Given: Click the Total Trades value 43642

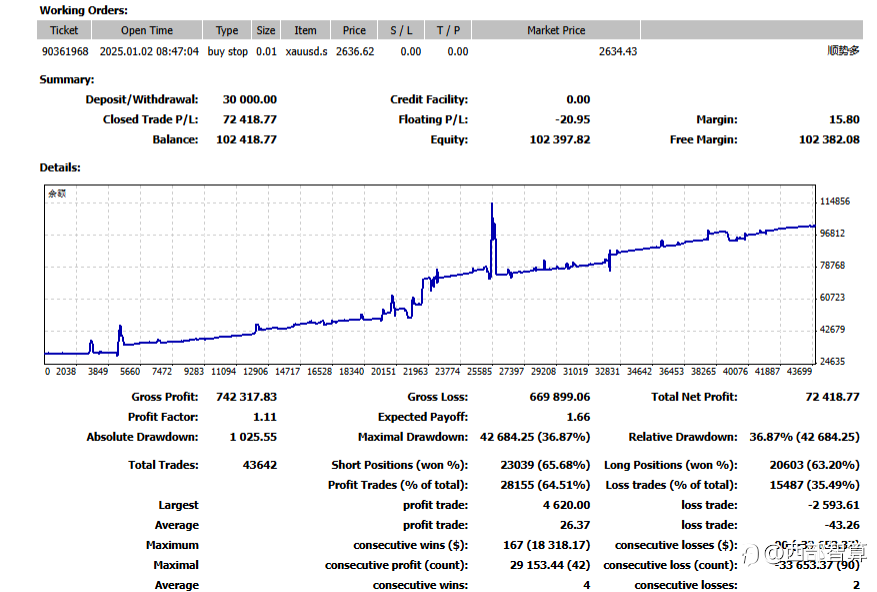Looking at the screenshot, I should pyautogui.click(x=260, y=465).
